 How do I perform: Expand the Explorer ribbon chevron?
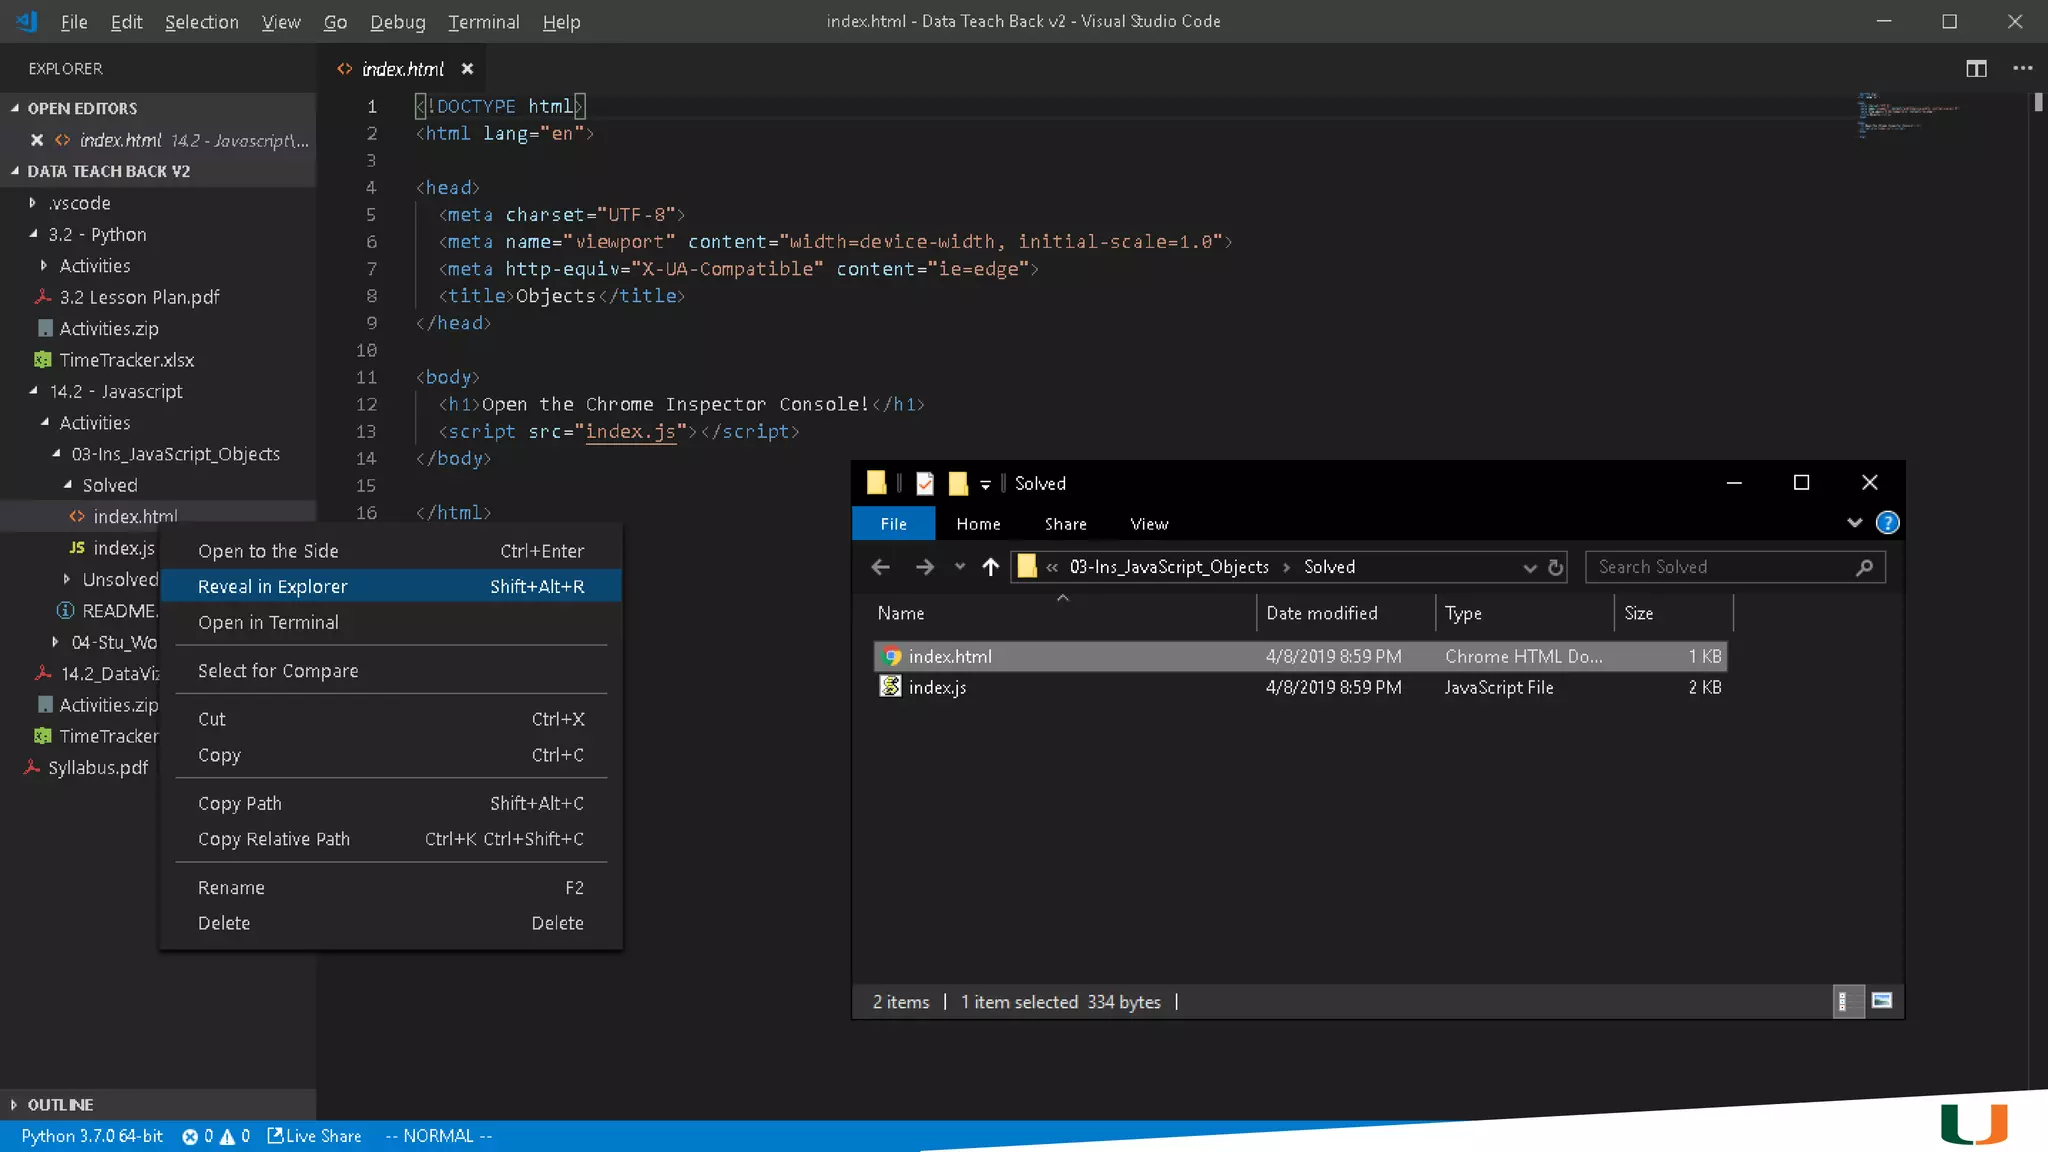coord(1854,523)
